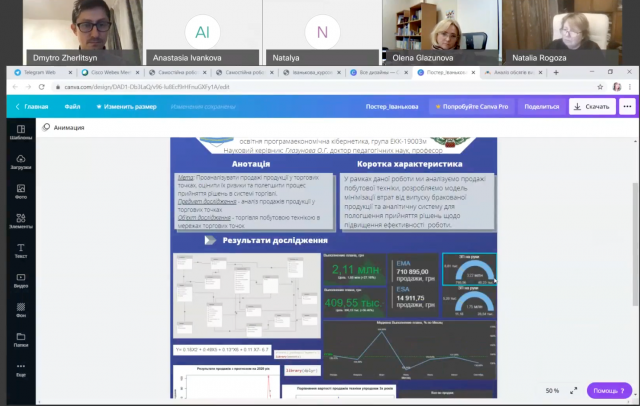Open the Фон background panel

point(21,310)
